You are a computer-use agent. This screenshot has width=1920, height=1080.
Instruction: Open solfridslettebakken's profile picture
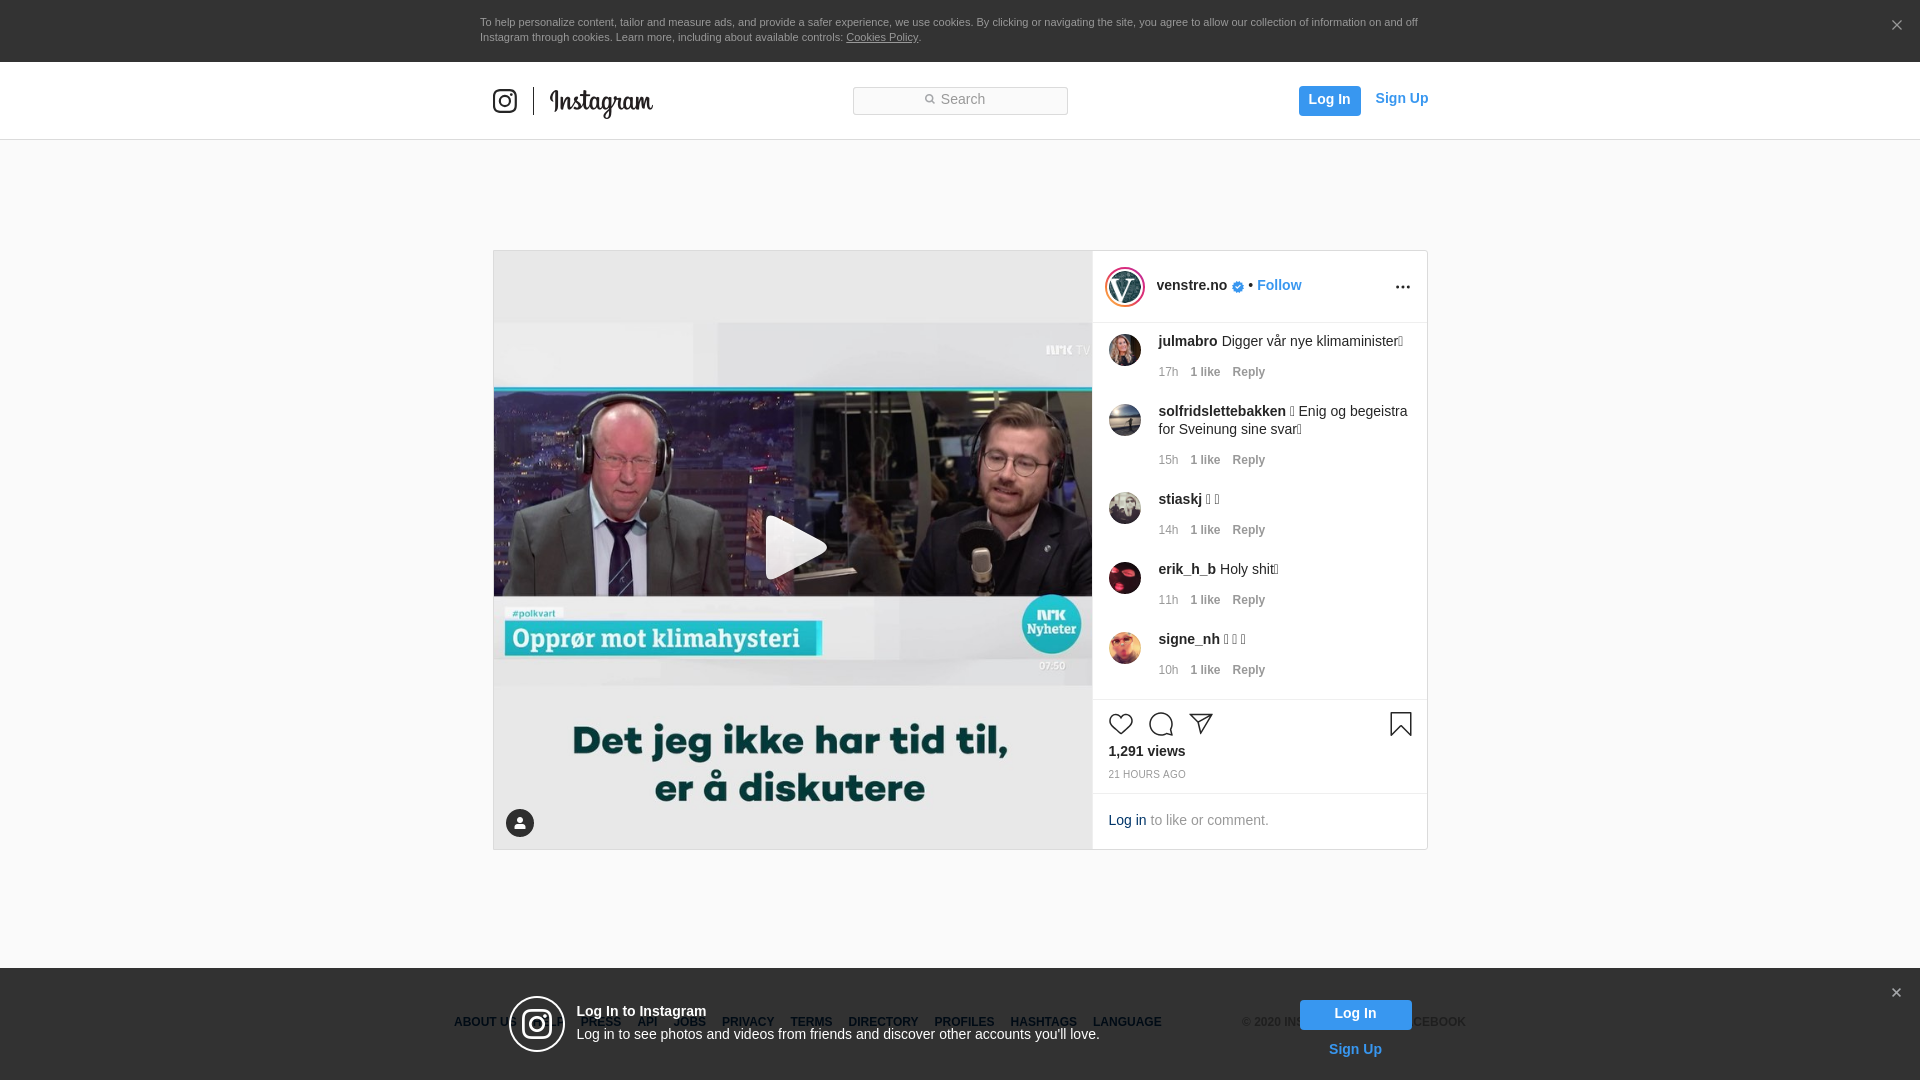pos(1125,420)
